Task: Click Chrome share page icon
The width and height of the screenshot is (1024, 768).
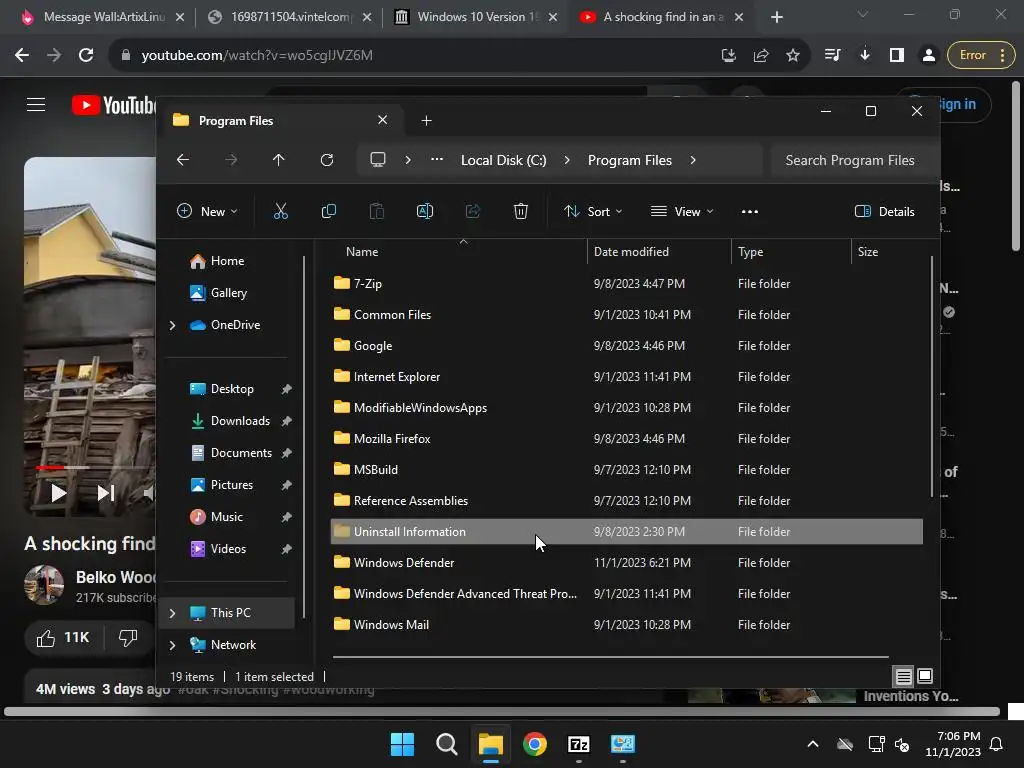Action: pos(761,56)
